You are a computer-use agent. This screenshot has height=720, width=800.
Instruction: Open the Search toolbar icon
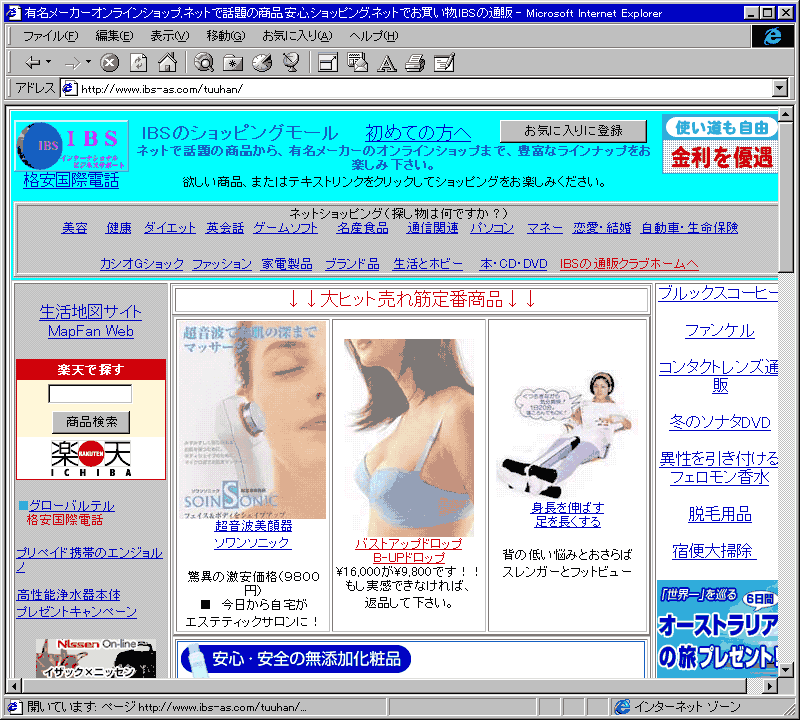[x=204, y=63]
